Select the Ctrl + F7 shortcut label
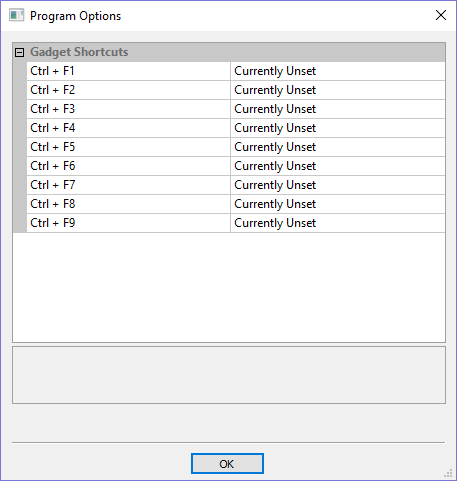Image resolution: width=457 pixels, height=481 pixels. (53, 185)
